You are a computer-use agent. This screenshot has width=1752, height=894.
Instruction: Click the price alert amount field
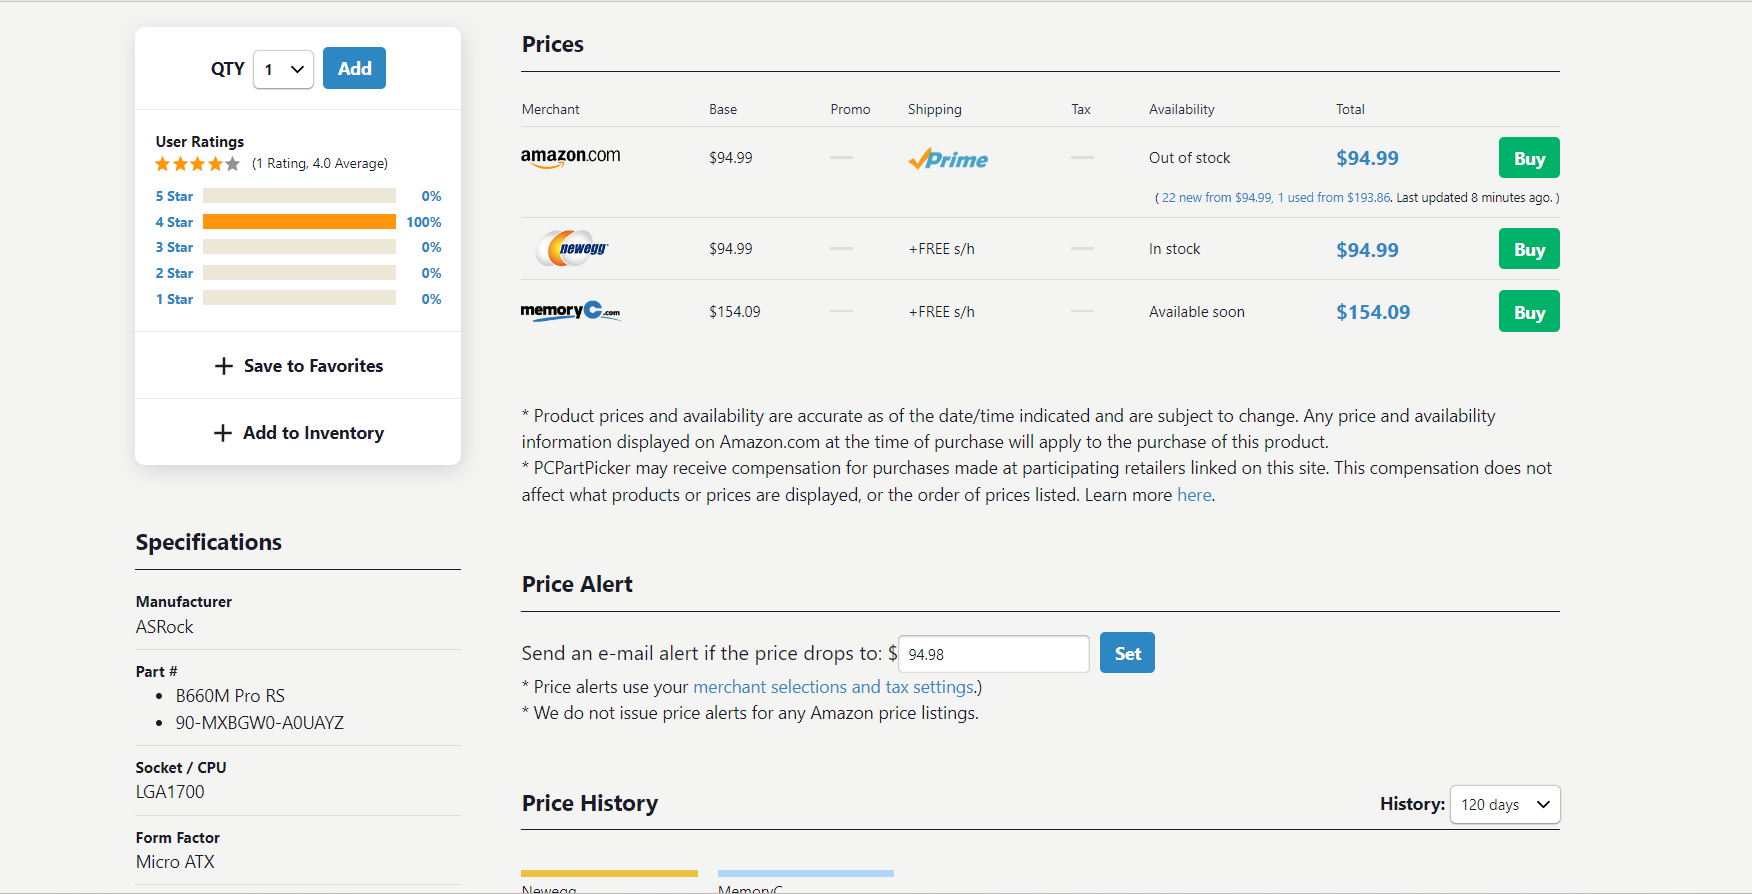click(x=993, y=654)
